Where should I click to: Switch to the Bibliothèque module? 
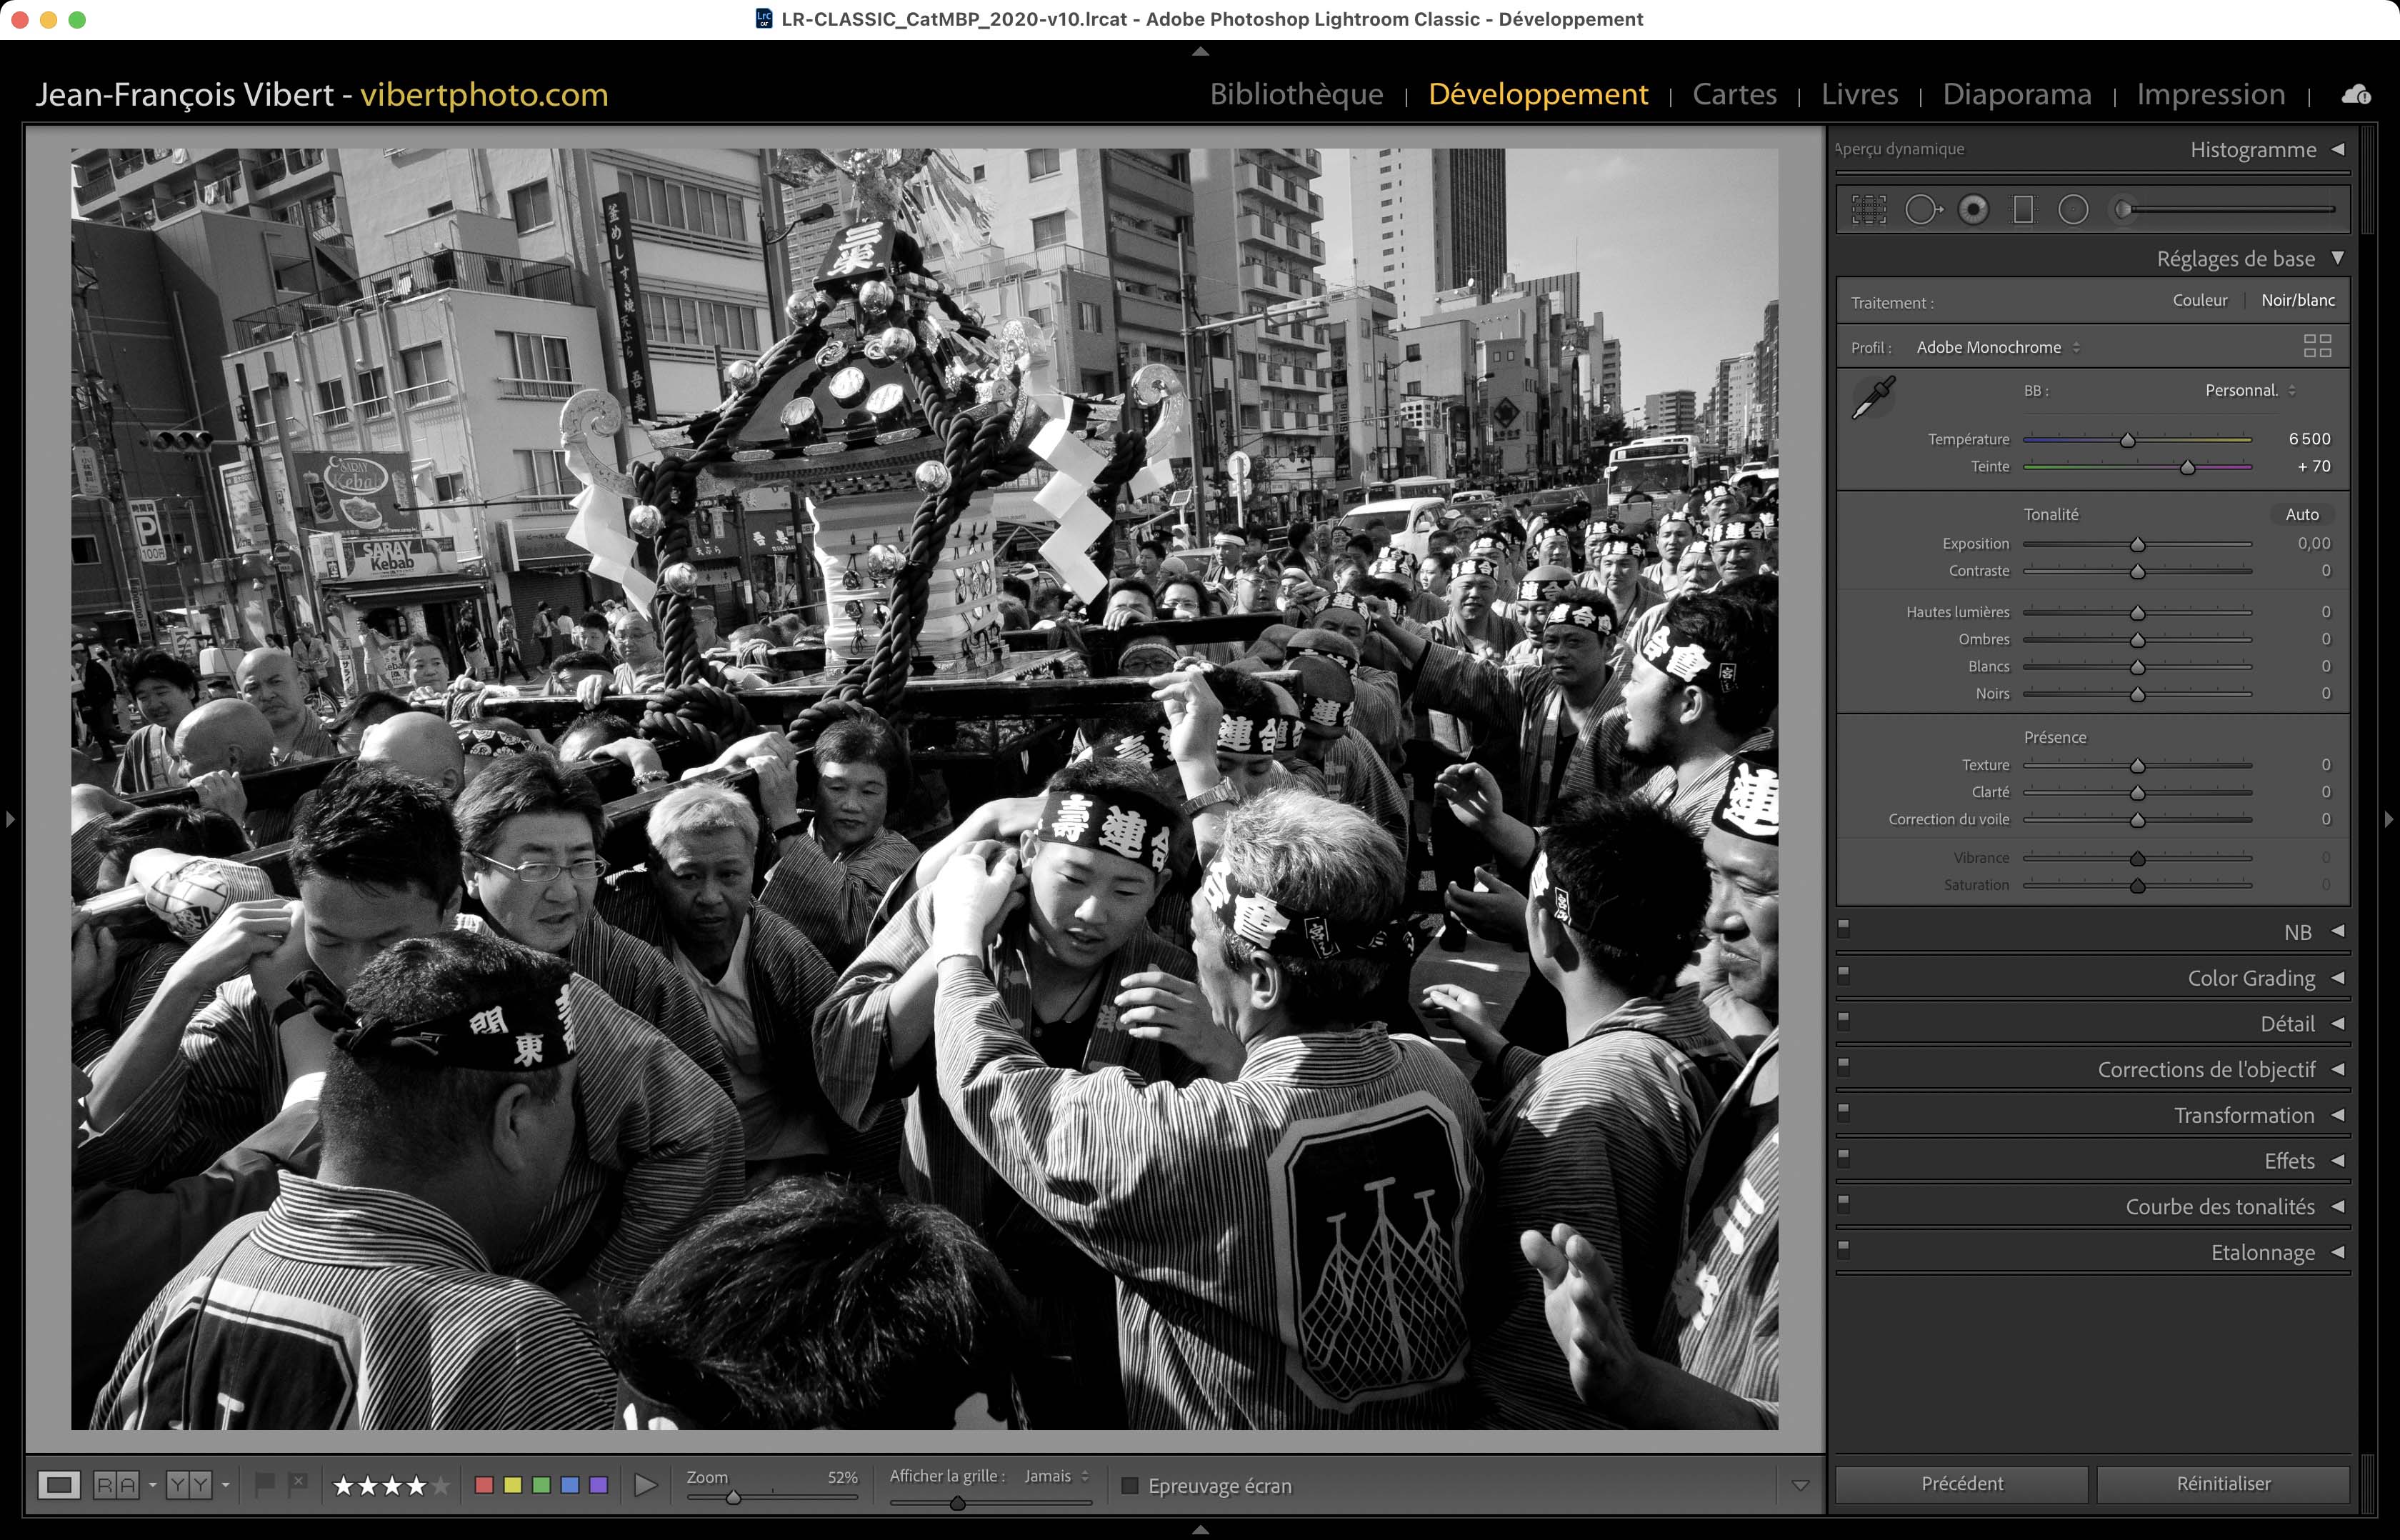[1296, 94]
